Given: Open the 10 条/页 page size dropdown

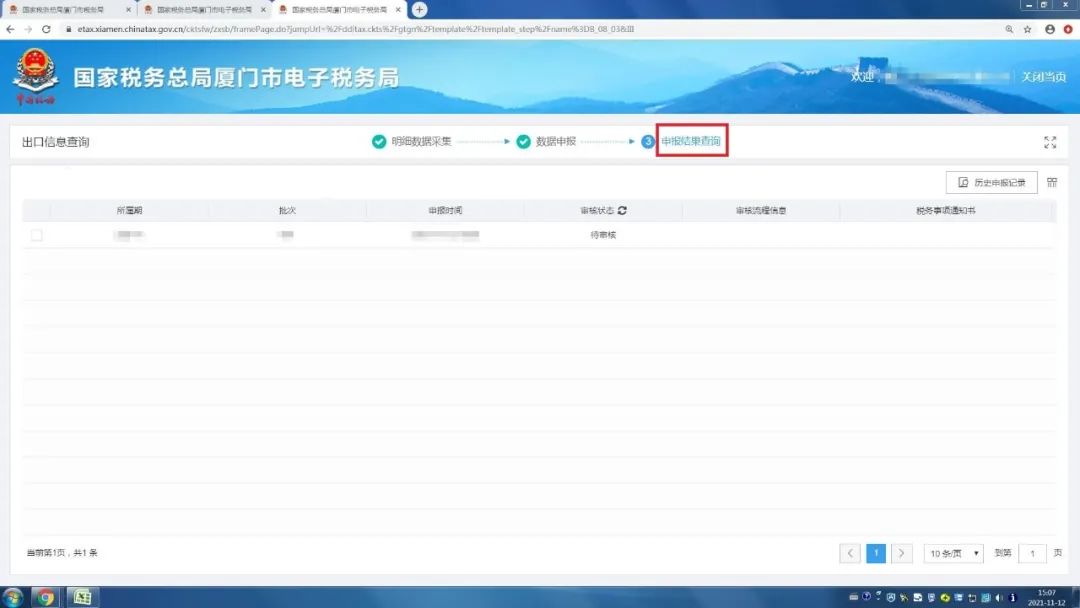Looking at the screenshot, I should [x=954, y=553].
